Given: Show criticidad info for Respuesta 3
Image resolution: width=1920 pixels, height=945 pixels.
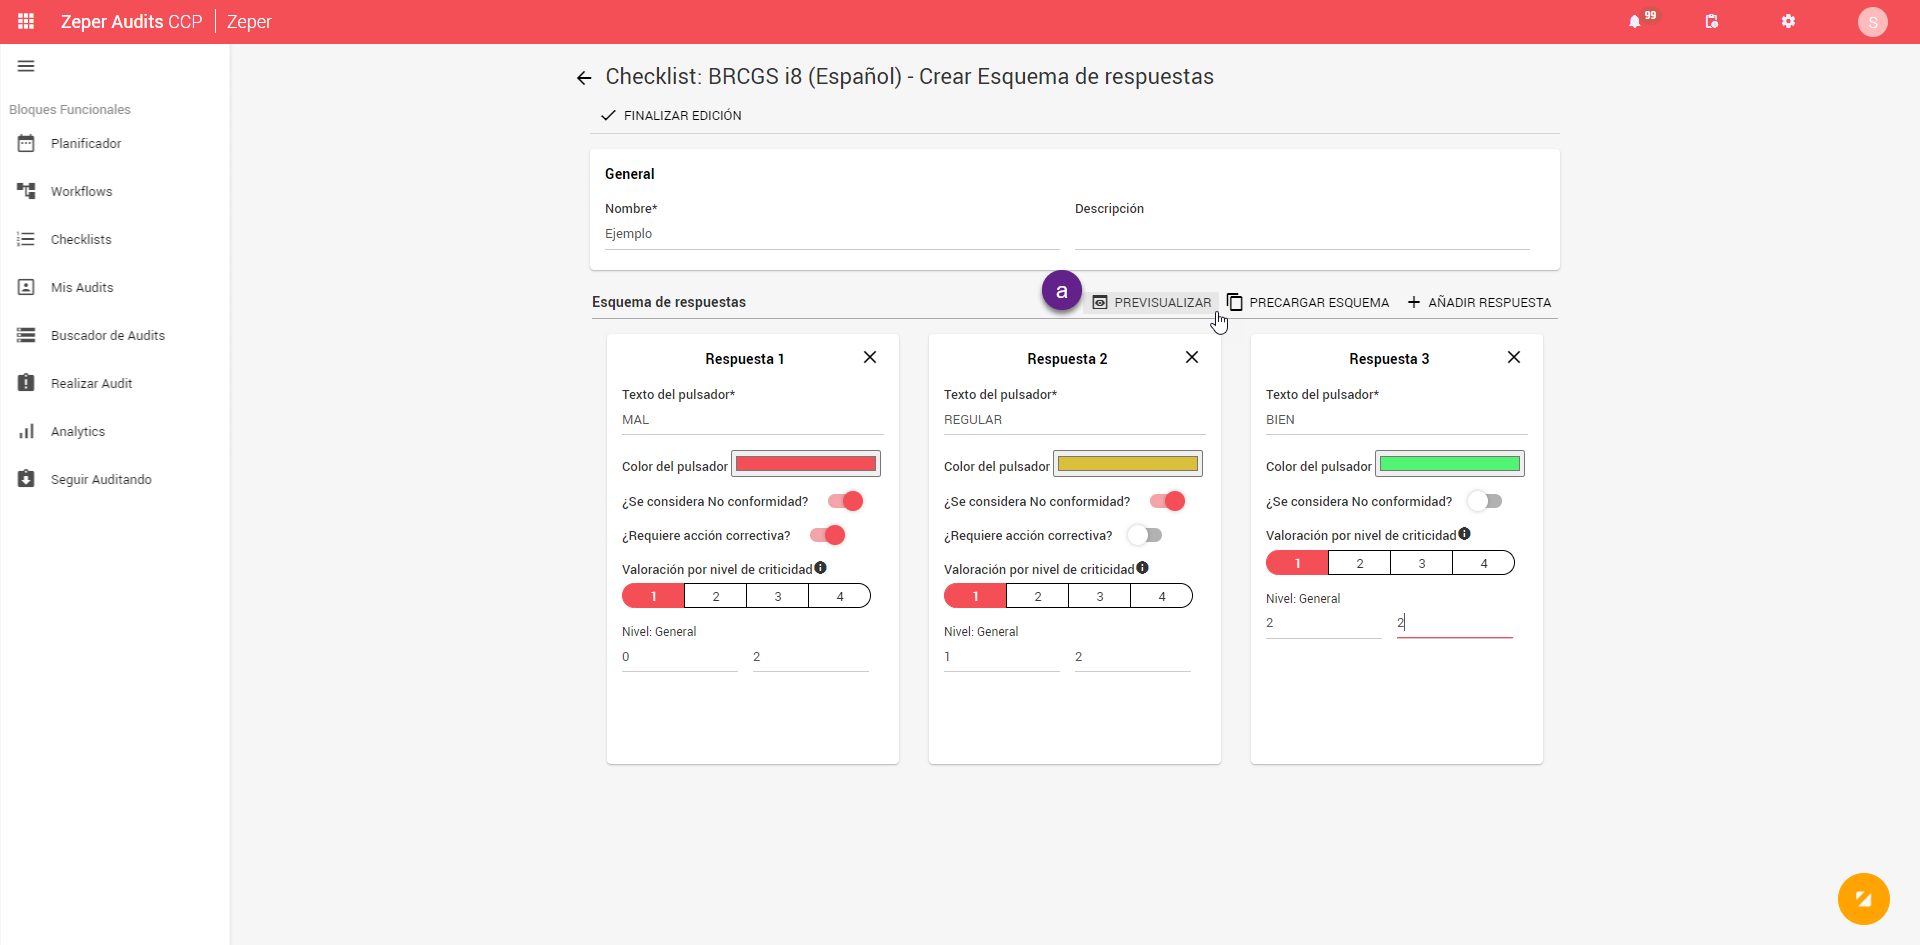Looking at the screenshot, I should tap(1465, 534).
